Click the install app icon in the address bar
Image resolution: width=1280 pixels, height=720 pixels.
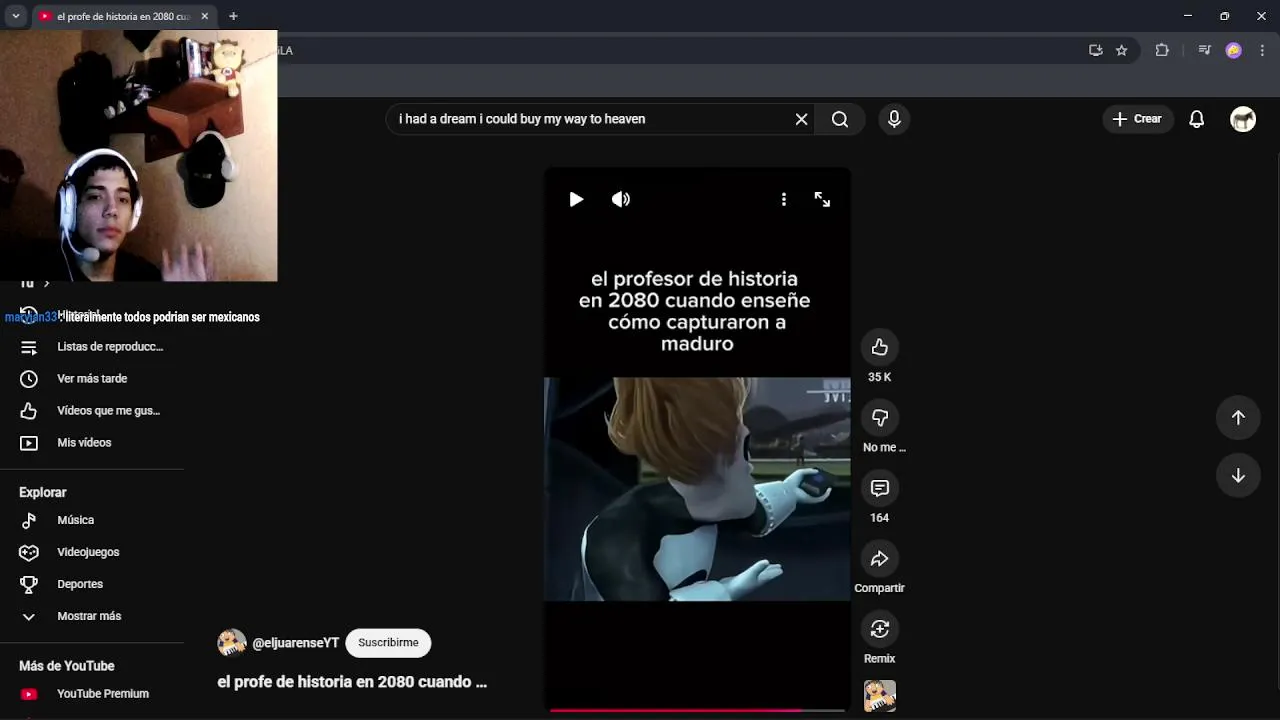click(x=1096, y=50)
